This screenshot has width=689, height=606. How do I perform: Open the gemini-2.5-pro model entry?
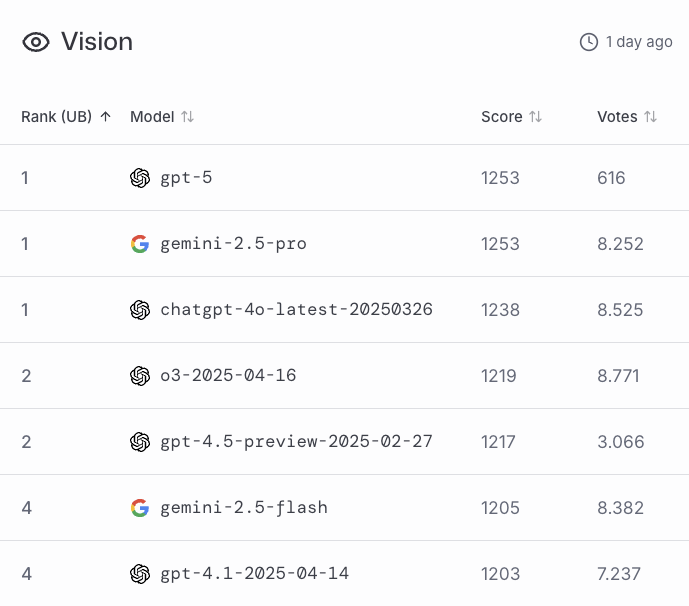point(233,244)
